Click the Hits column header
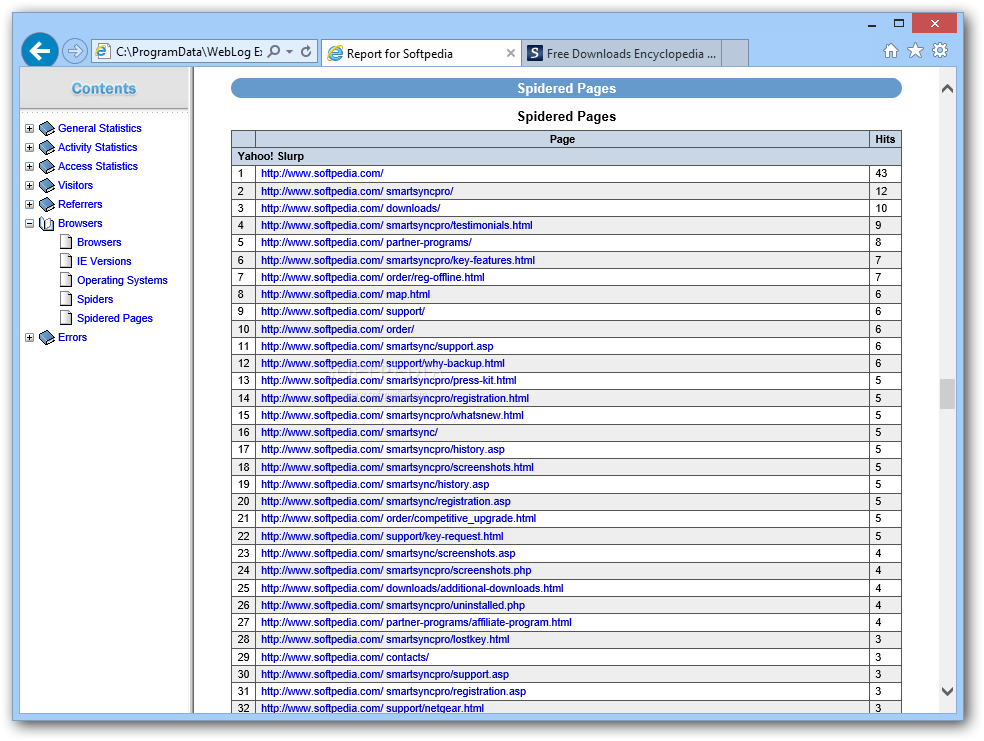 pos(885,139)
